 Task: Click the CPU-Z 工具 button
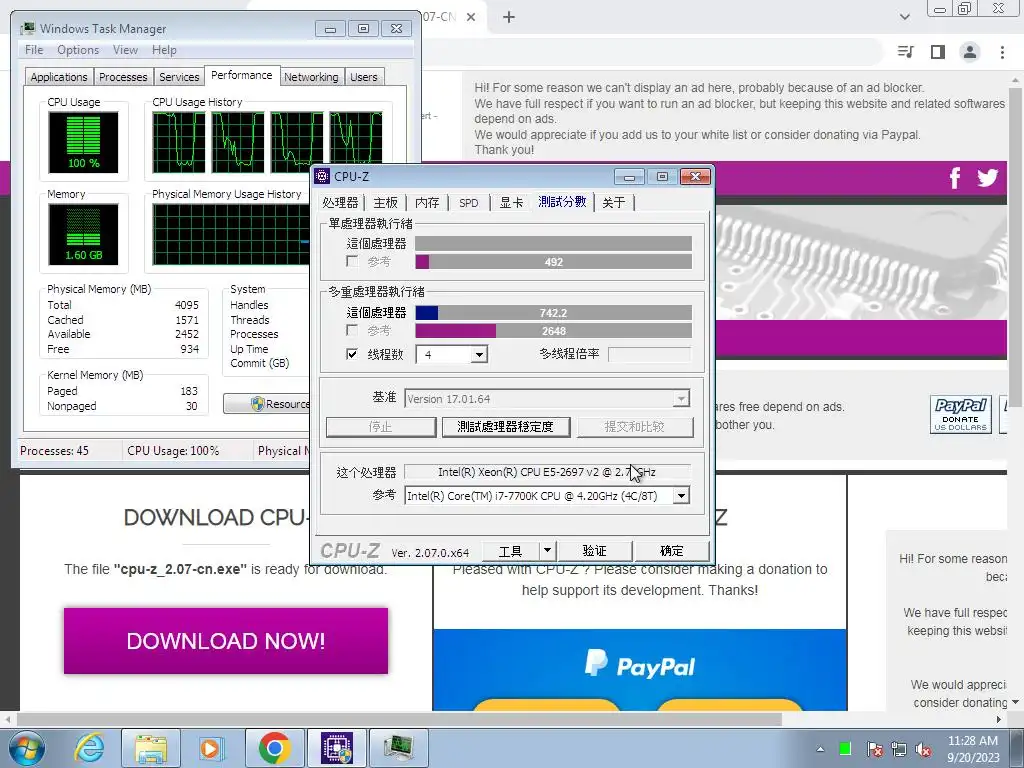(511, 551)
